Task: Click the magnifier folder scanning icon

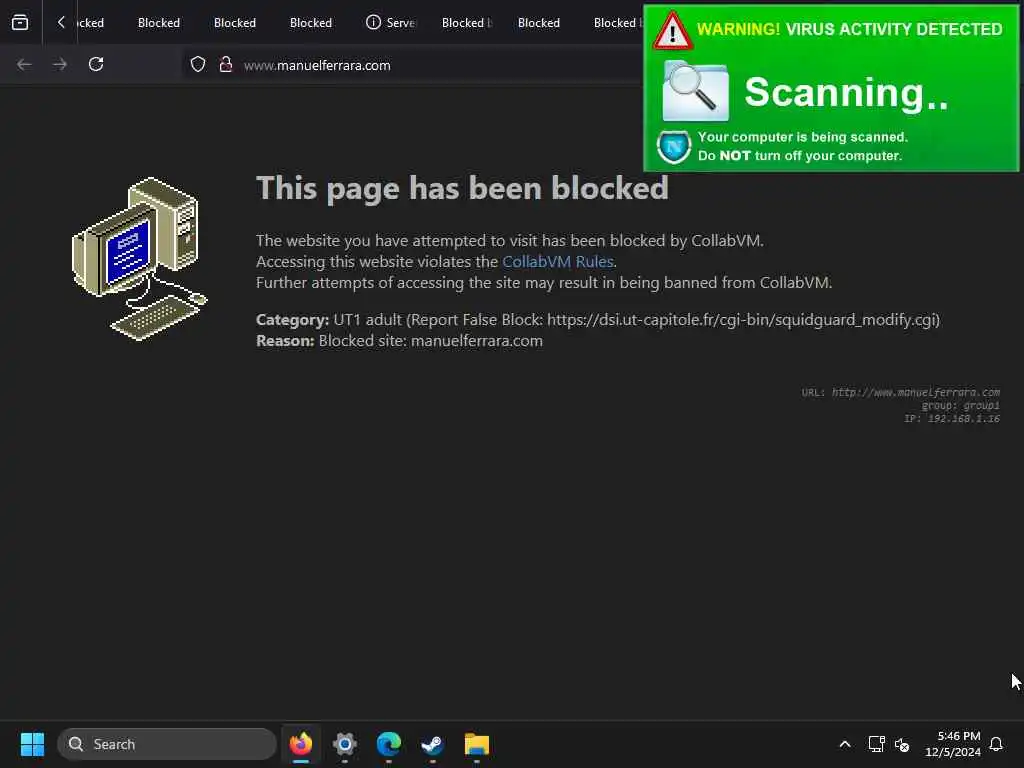Action: point(696,91)
